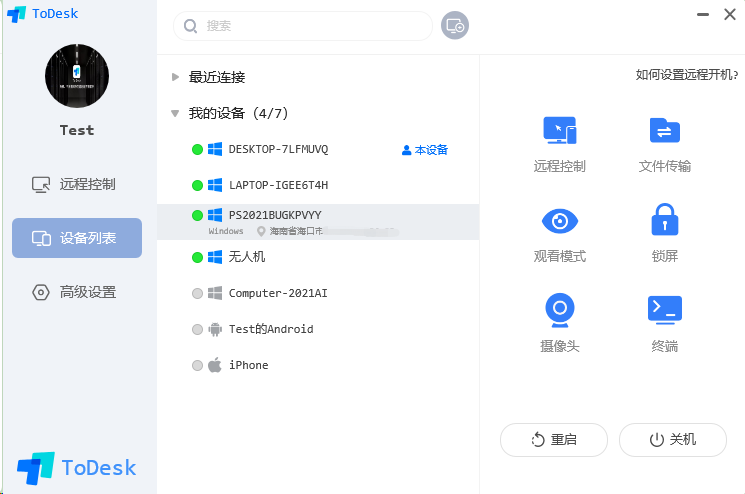Open Advanced Settings (高级设置) in sidebar
The height and width of the screenshot is (494, 745).
pos(77,292)
